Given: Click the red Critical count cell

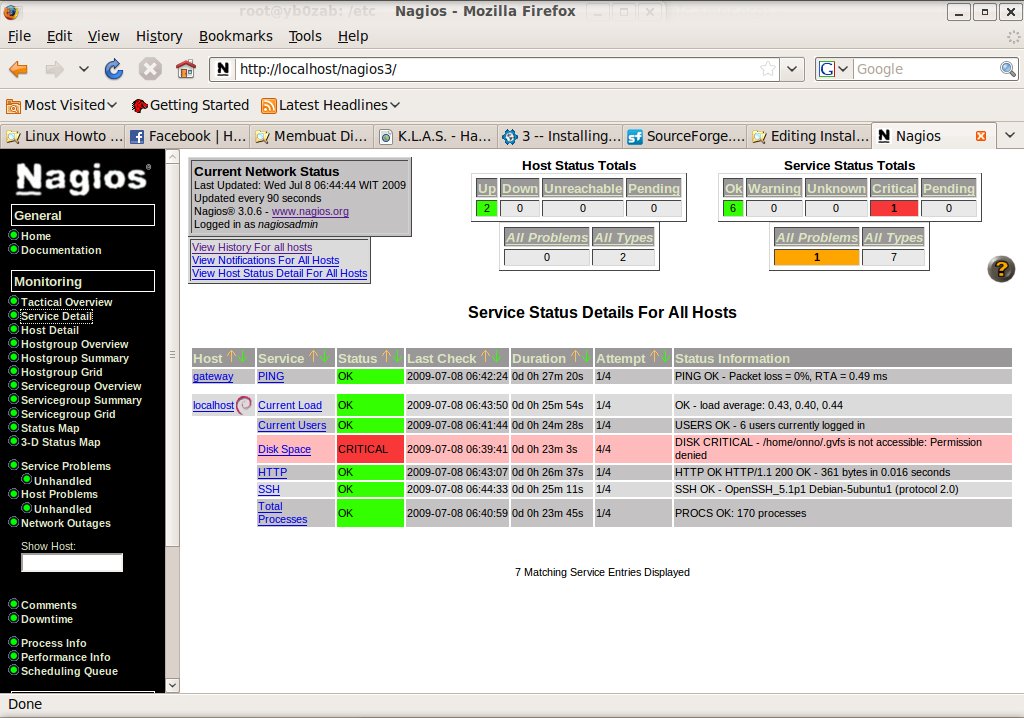Looking at the screenshot, I should [893, 209].
